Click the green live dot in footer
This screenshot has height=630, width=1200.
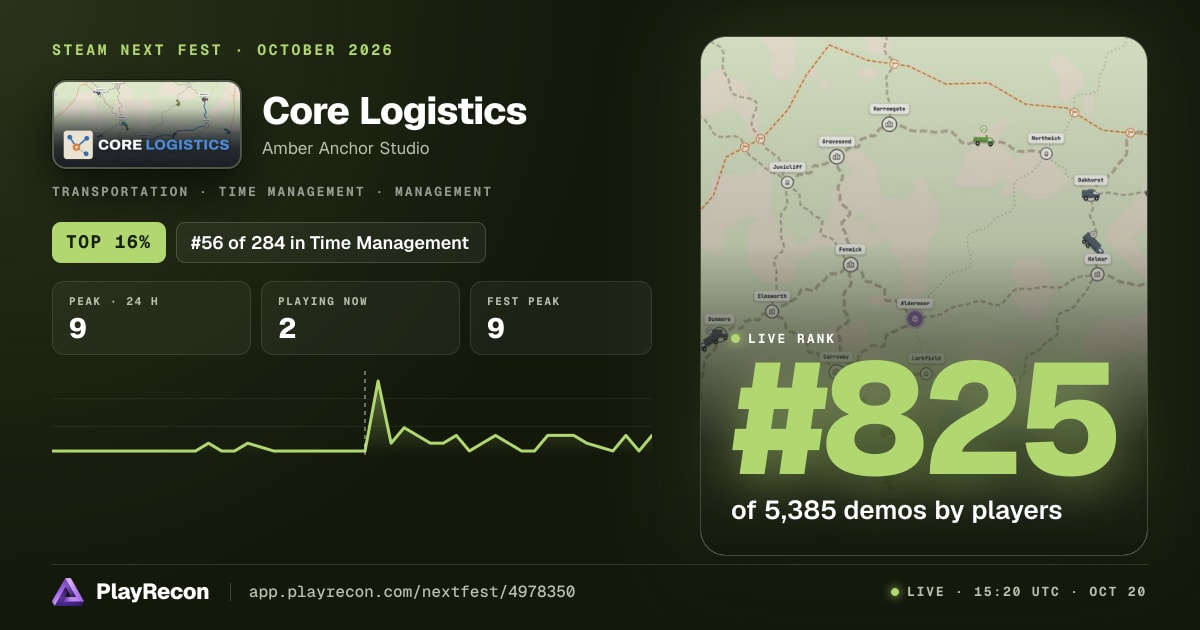[895, 592]
